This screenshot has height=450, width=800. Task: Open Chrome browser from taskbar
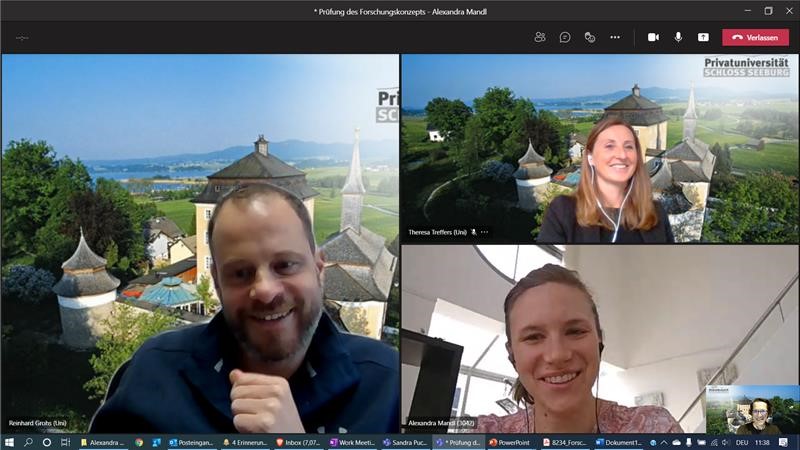(x=139, y=442)
